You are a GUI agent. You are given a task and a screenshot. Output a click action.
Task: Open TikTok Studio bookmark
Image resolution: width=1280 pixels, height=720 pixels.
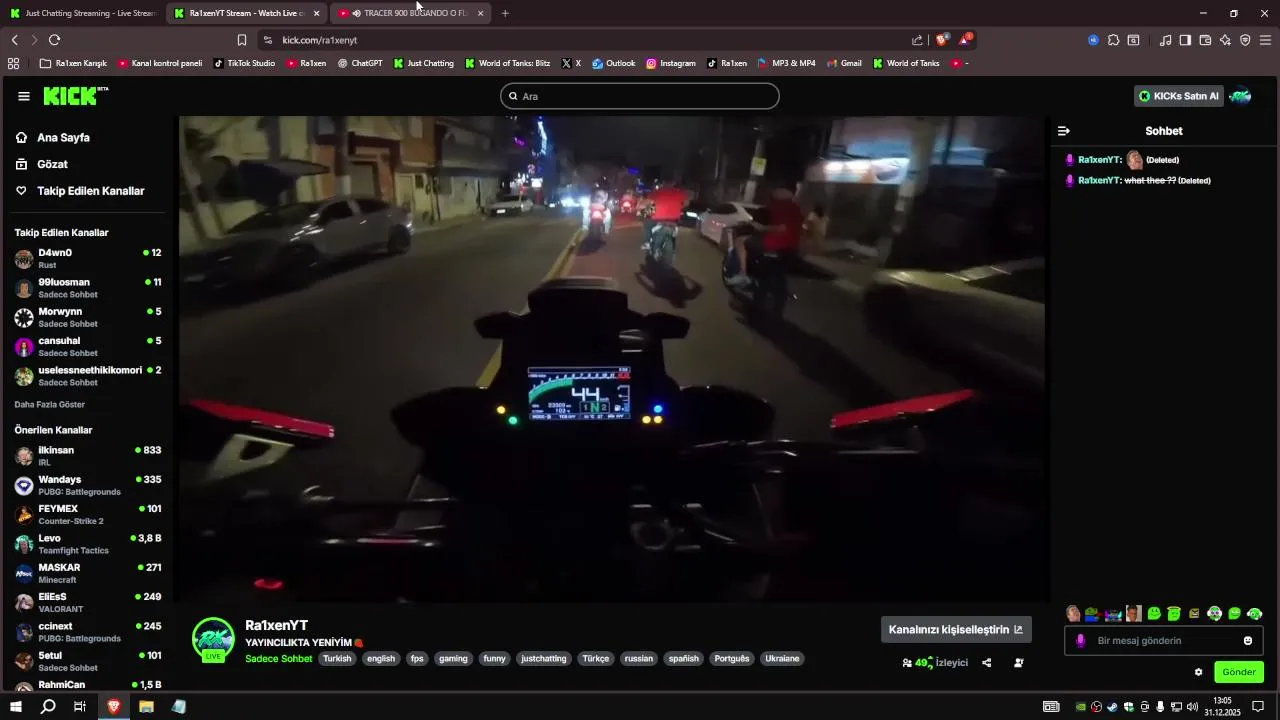[244, 63]
